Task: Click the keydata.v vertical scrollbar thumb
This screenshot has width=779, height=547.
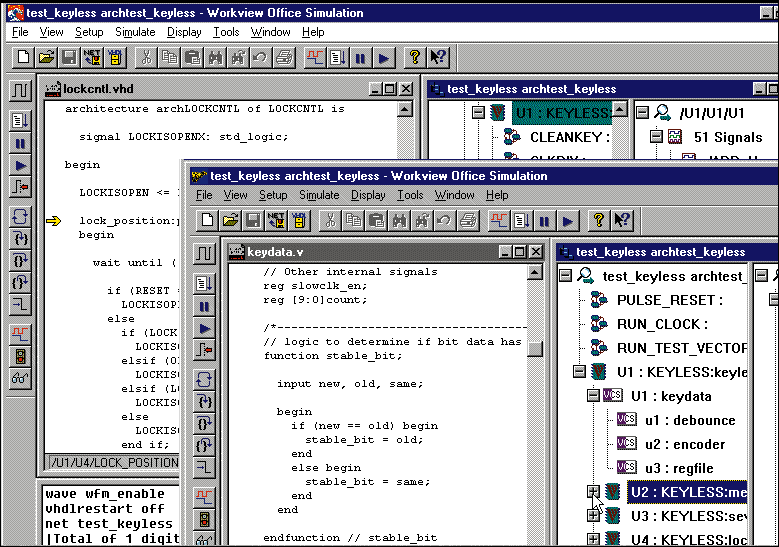Action: point(535,349)
